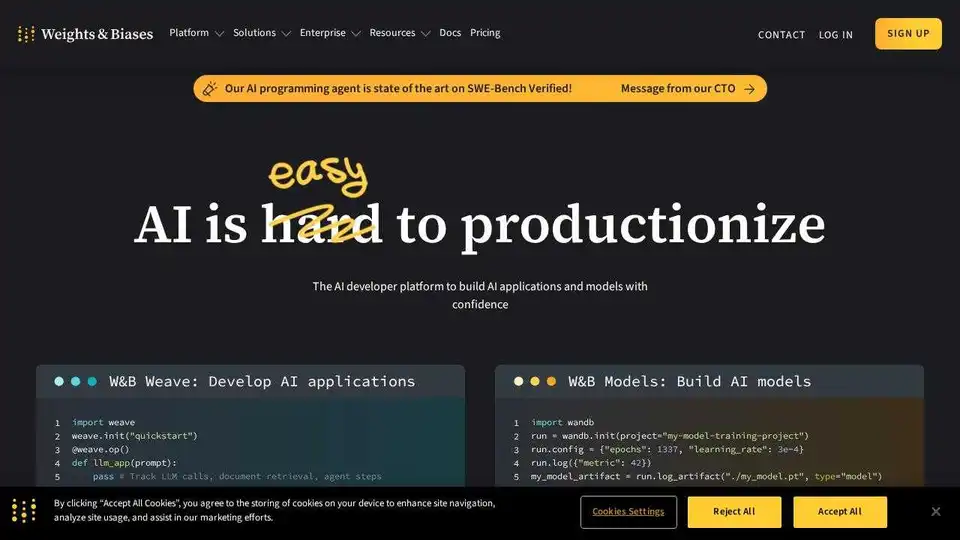The height and width of the screenshot is (540, 960).
Task: Click the run.config epochs code line
Action: click(667, 449)
